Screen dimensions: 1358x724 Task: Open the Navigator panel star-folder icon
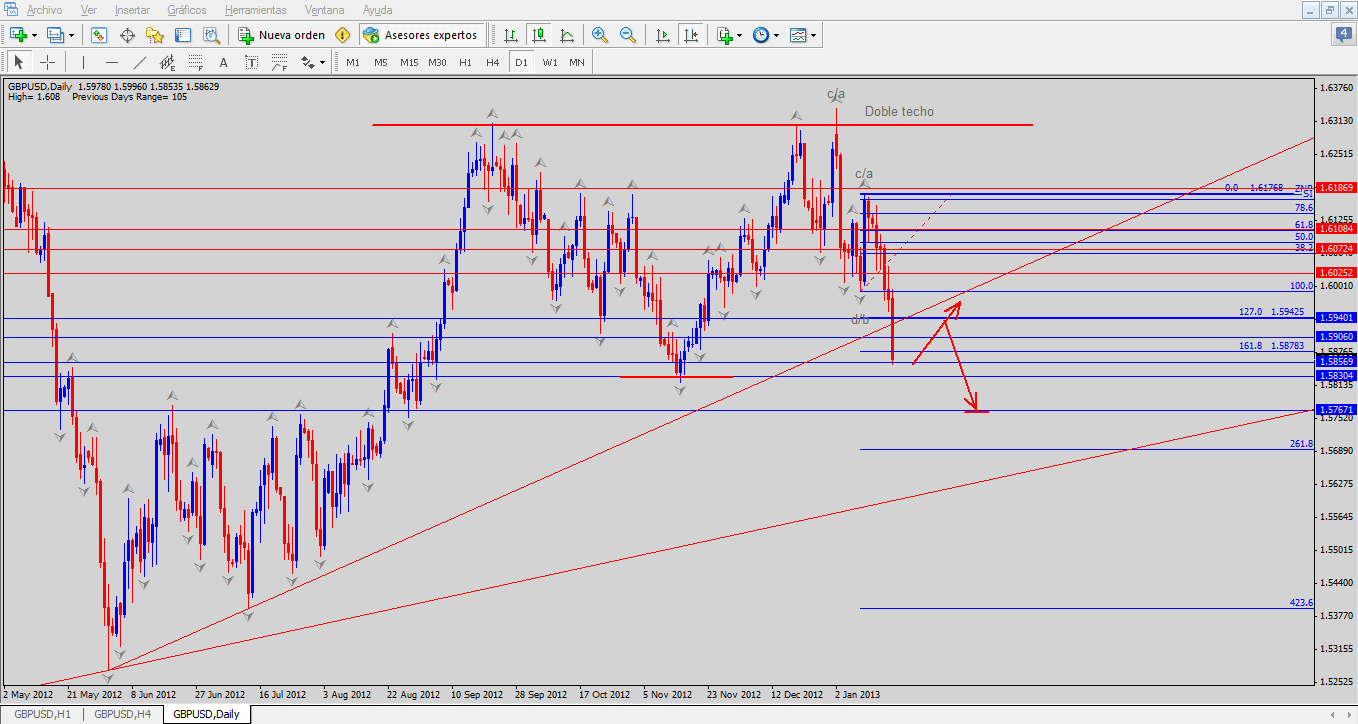155,35
